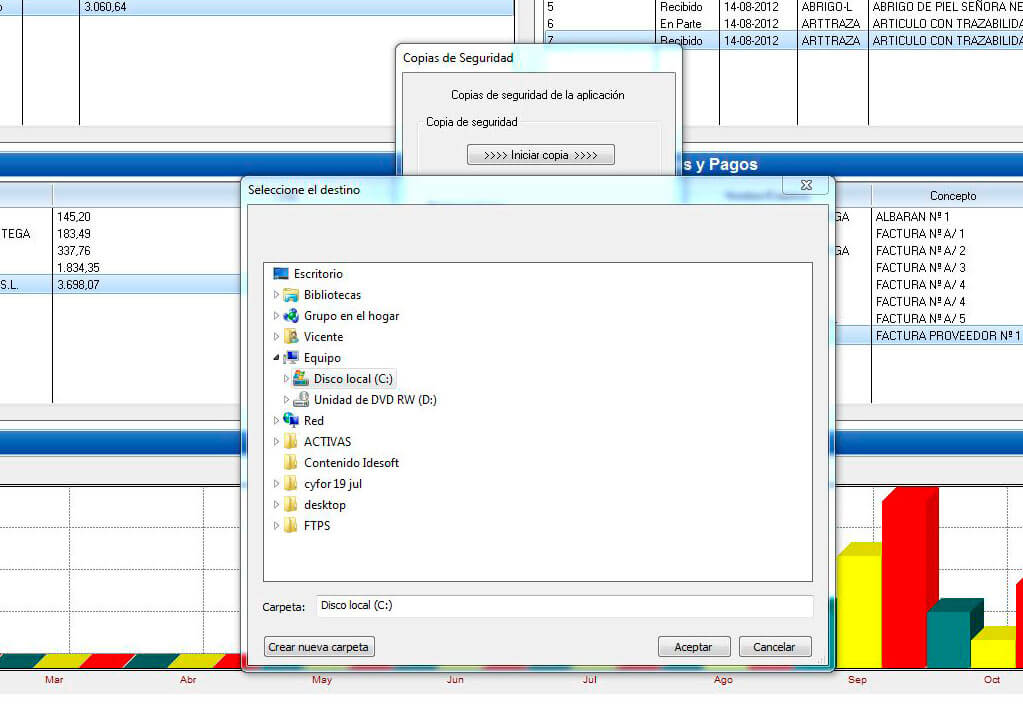Select the desktop folder in tree

(324, 505)
